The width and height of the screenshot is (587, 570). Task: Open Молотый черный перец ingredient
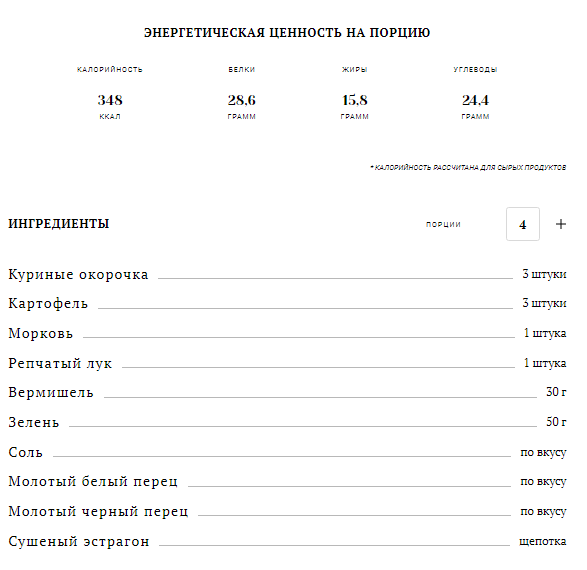(98, 511)
